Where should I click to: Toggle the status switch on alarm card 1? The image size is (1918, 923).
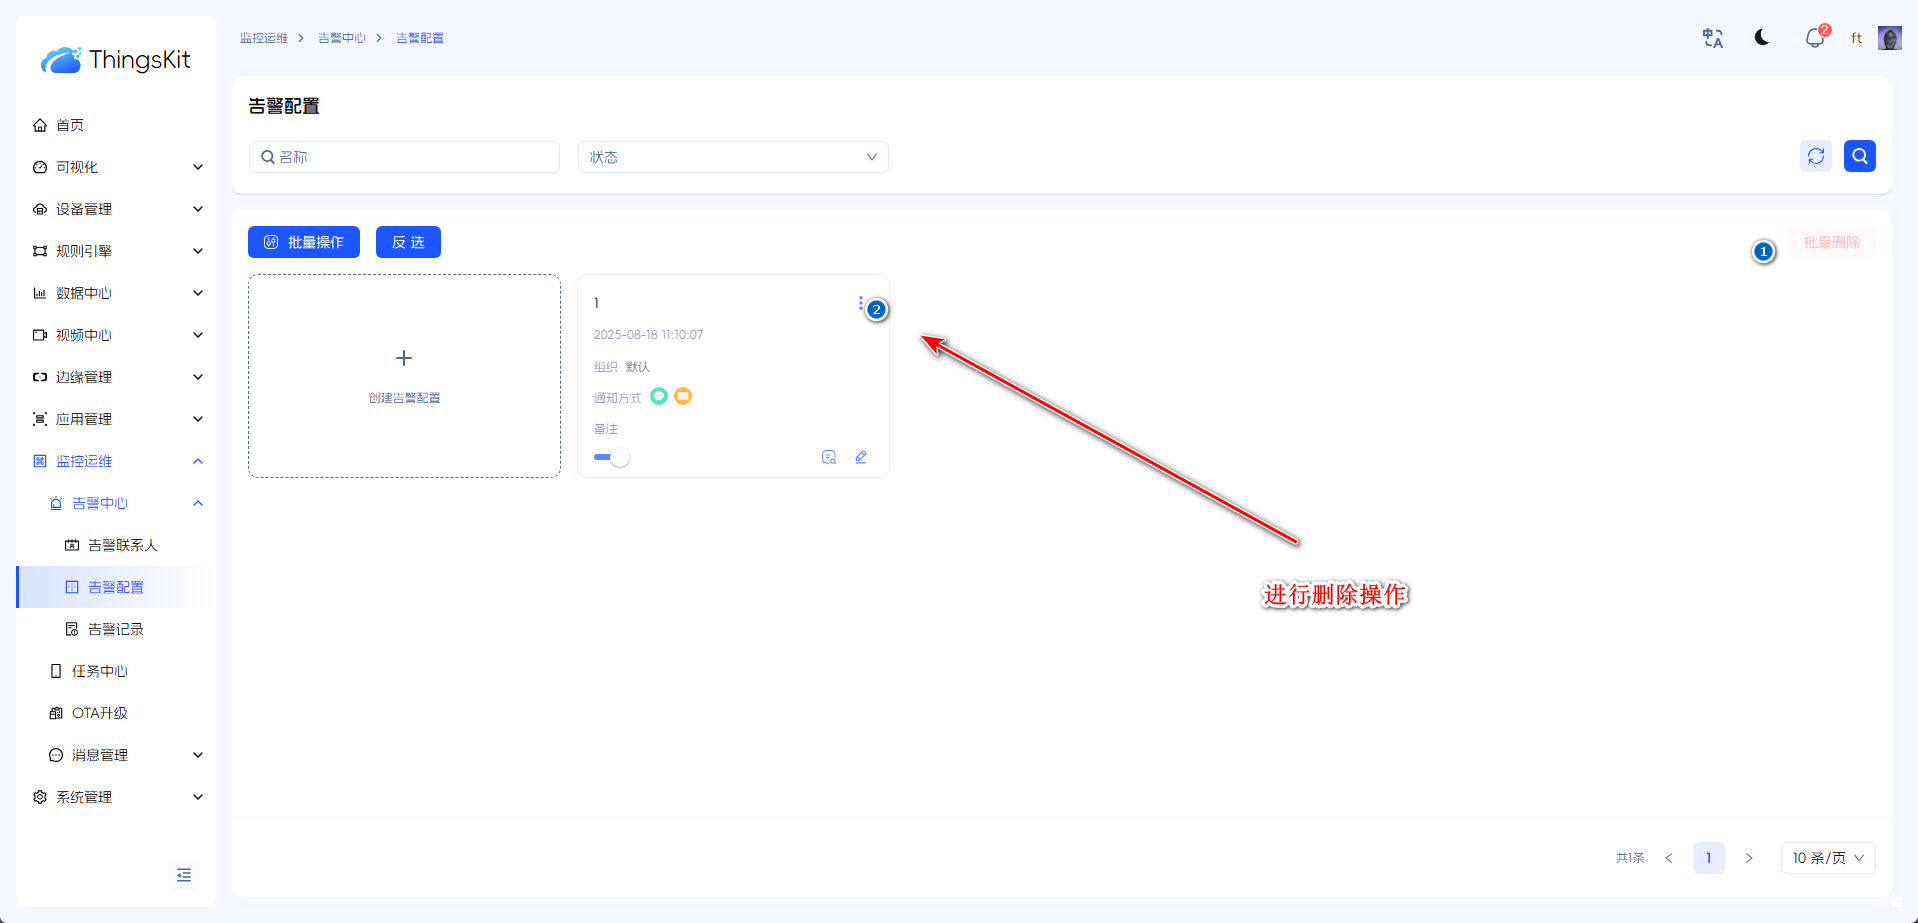[x=612, y=457]
